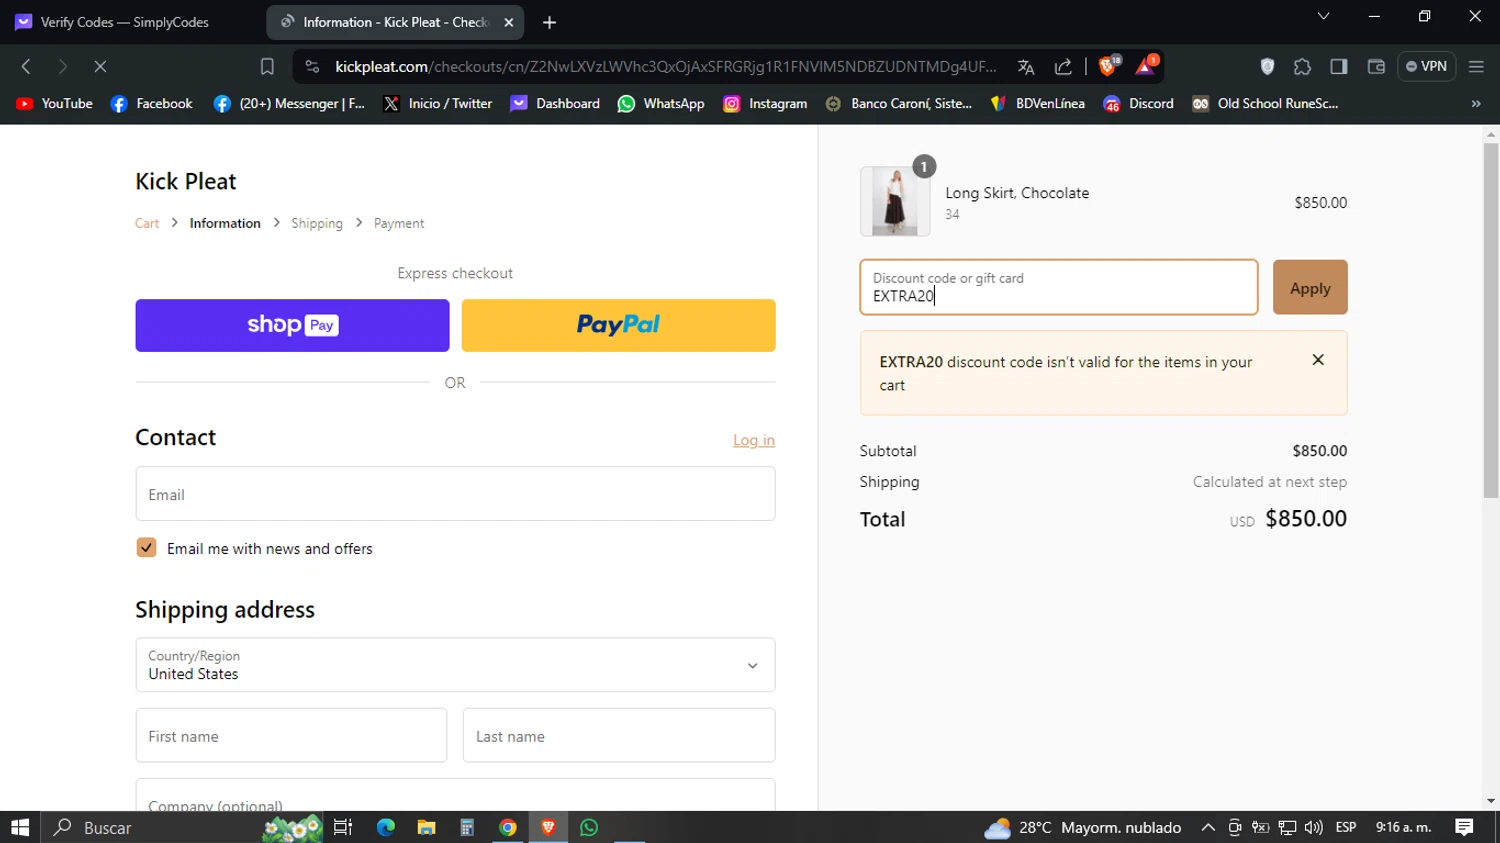Viewport: 1500px width, 843px height.
Task: Pay with the Shop Pay button
Action: (292, 325)
